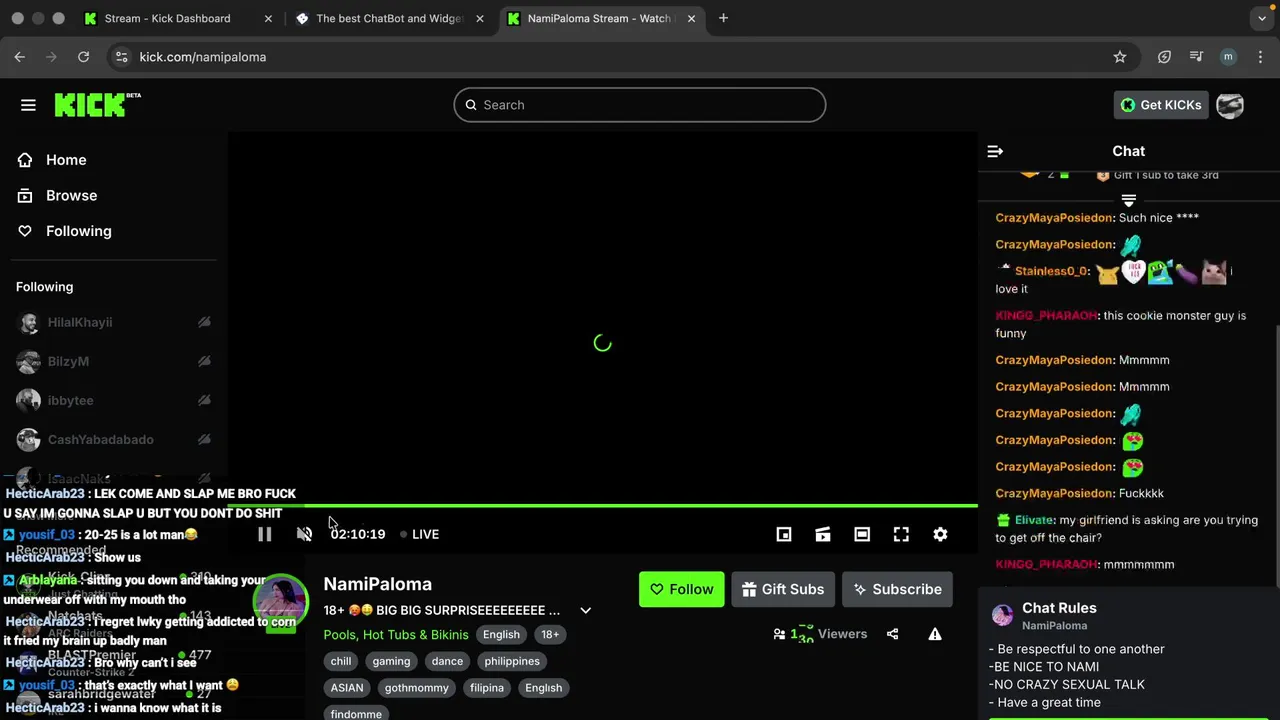Open HilalKhayii followed channel
This screenshot has width=1280, height=720.
115,322
